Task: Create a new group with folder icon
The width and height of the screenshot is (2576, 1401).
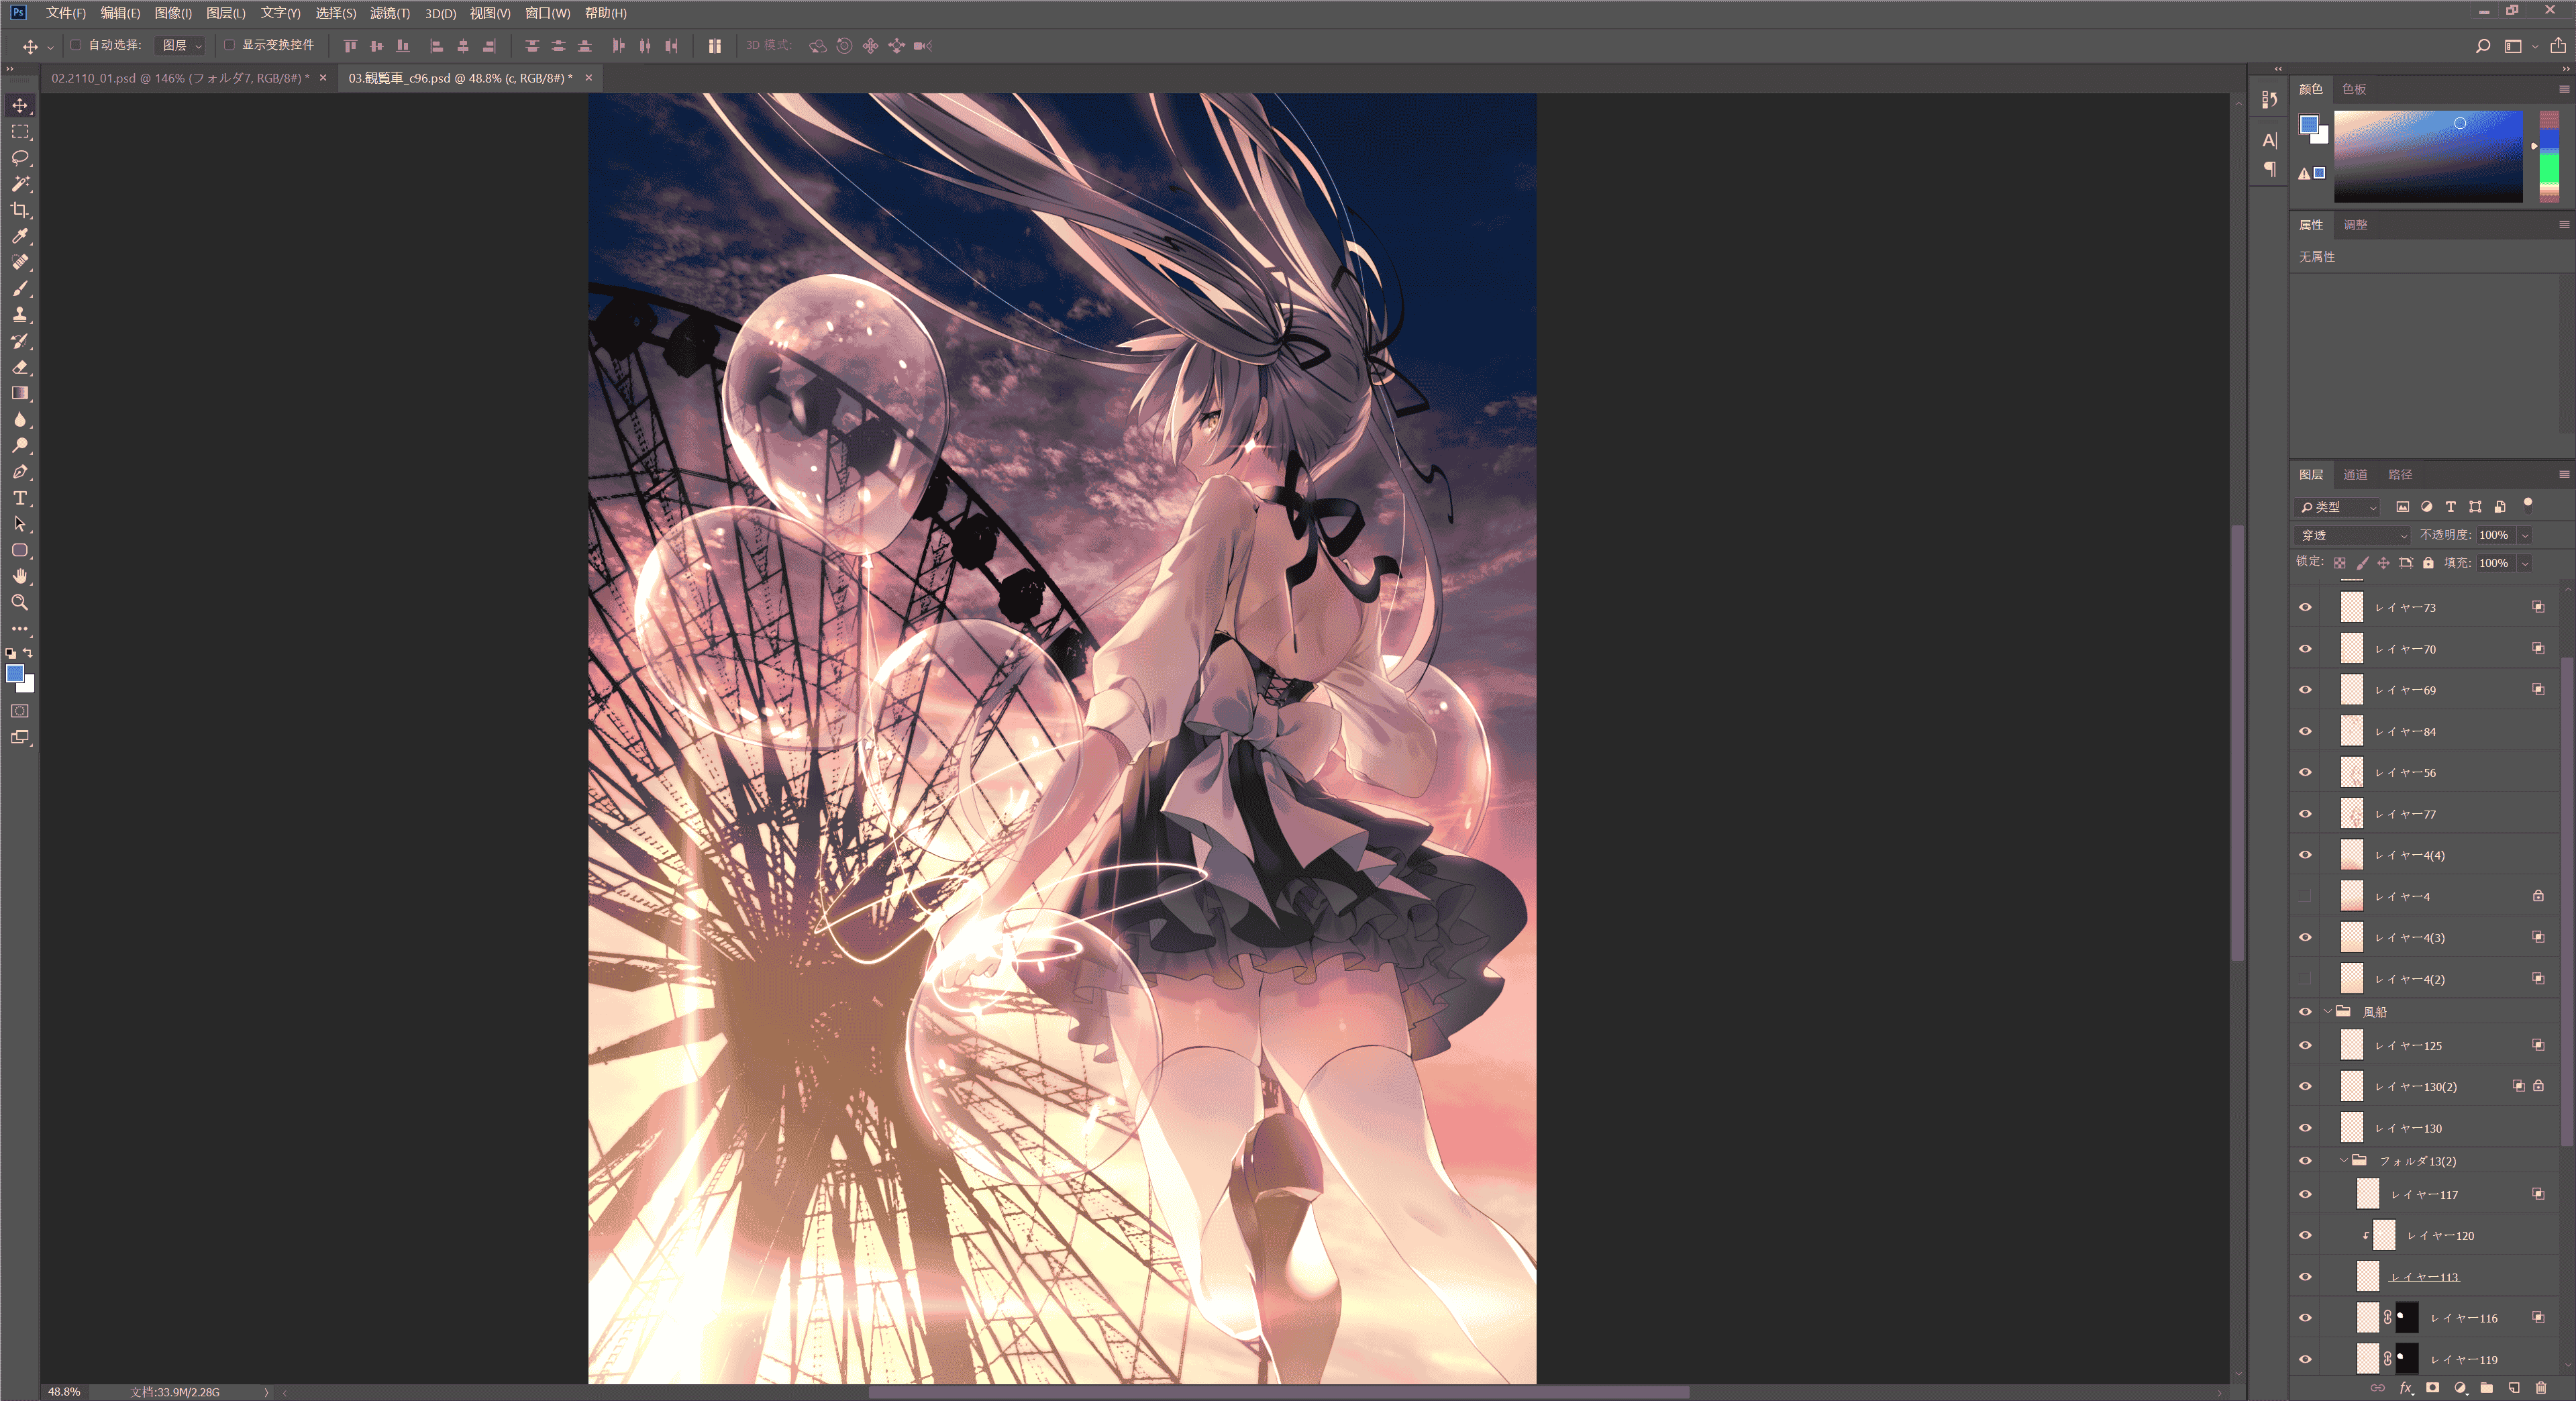Action: coord(2487,1388)
